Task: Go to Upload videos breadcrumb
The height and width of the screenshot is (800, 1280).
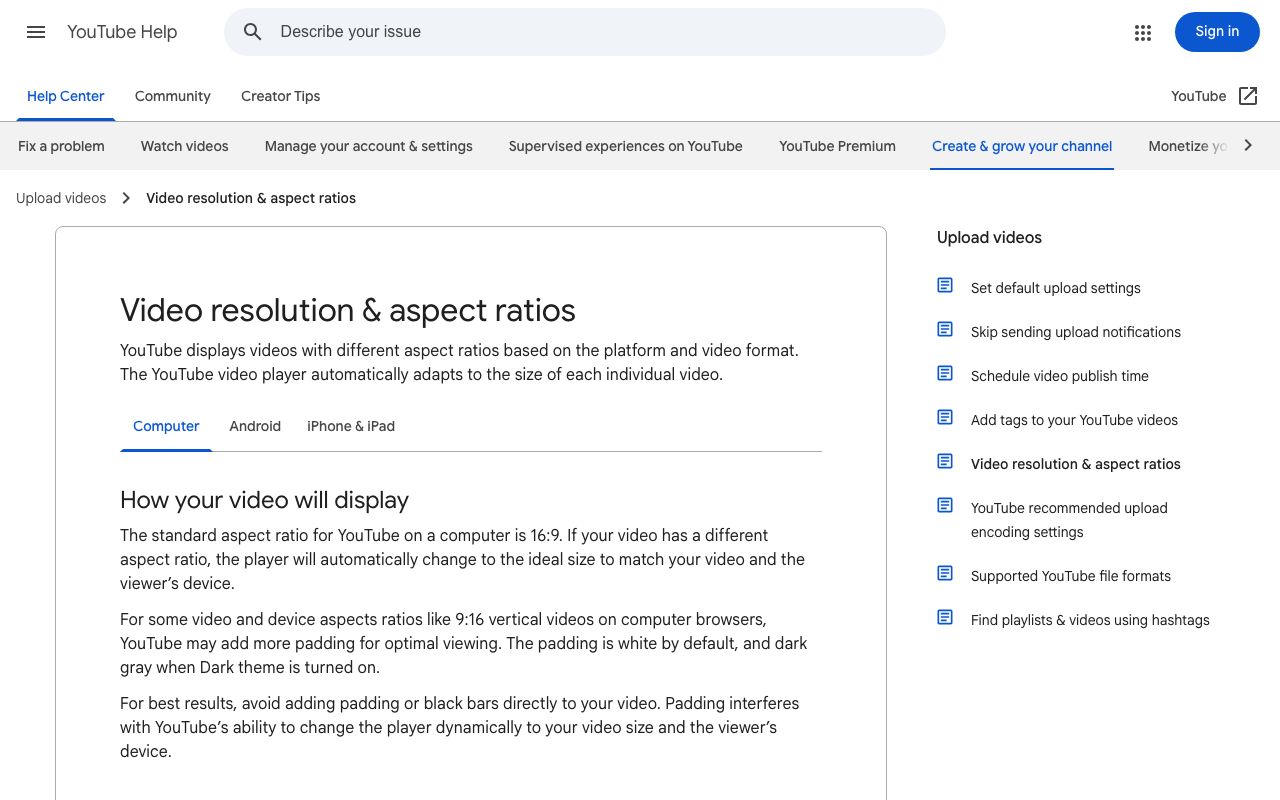Action: click(x=61, y=198)
